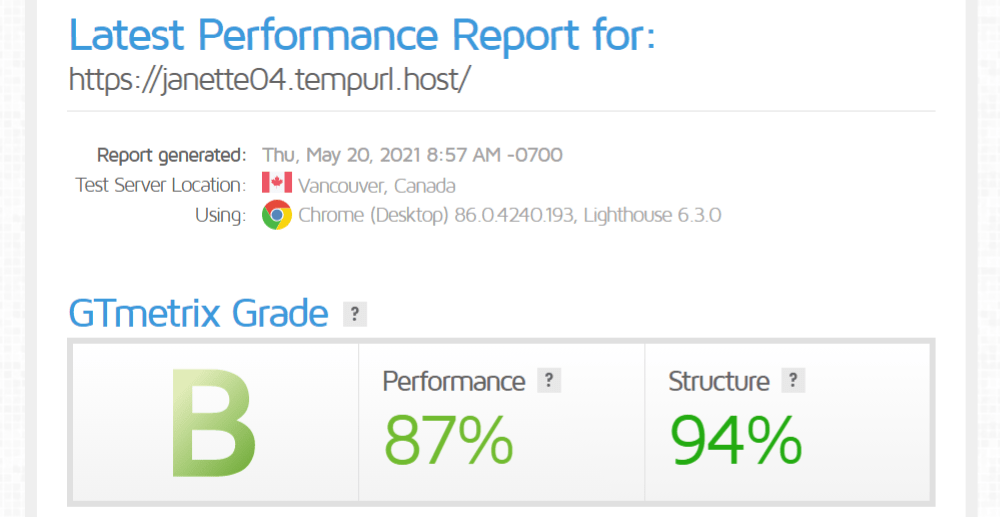This screenshot has height=517, width=1000.
Task: Click the Report generated label
Action: 171,155
